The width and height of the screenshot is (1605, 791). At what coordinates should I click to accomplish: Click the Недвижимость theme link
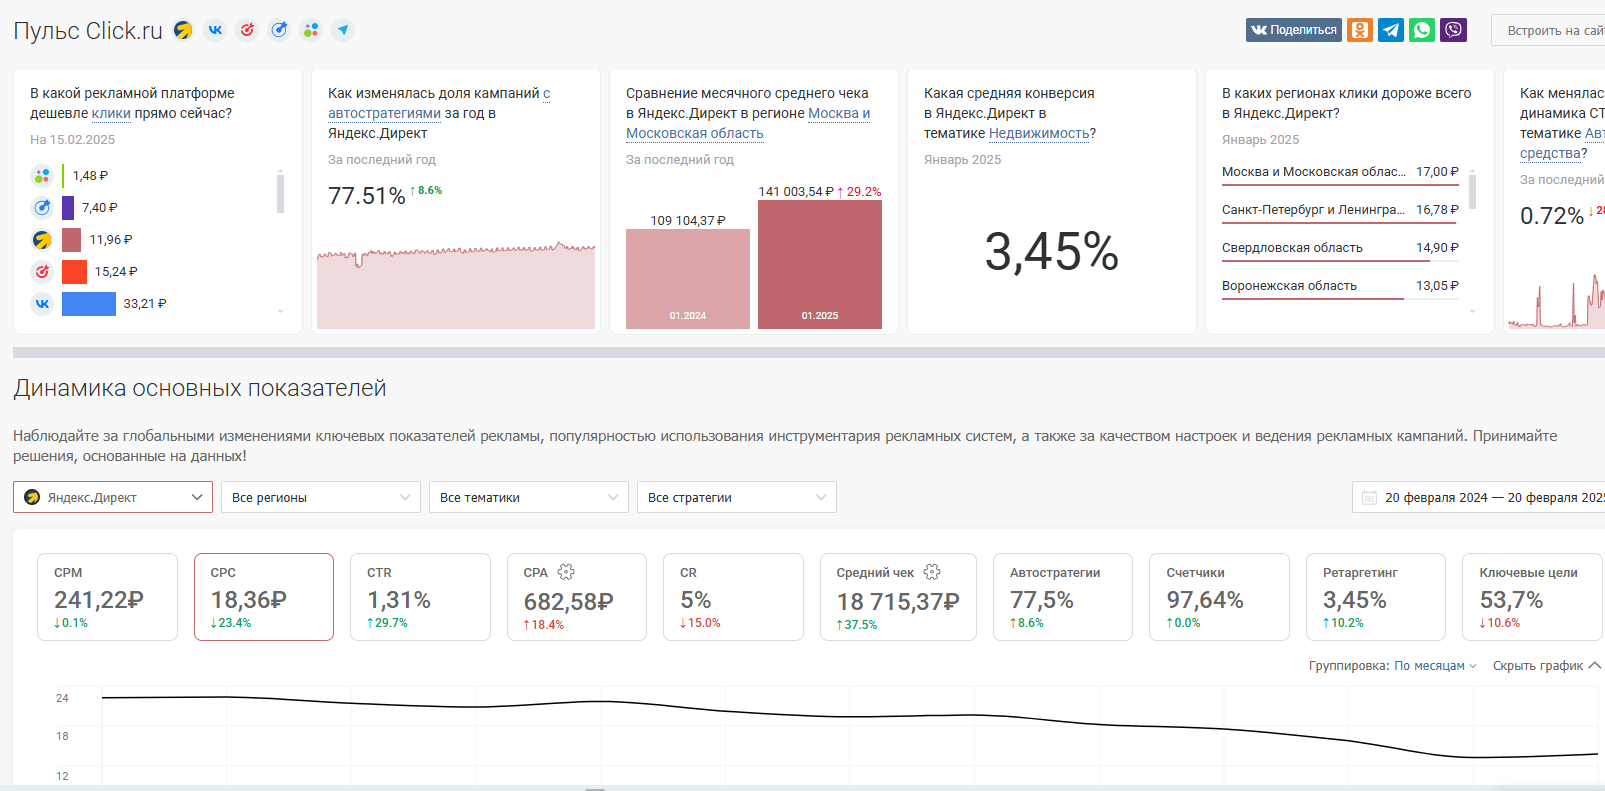(1038, 133)
